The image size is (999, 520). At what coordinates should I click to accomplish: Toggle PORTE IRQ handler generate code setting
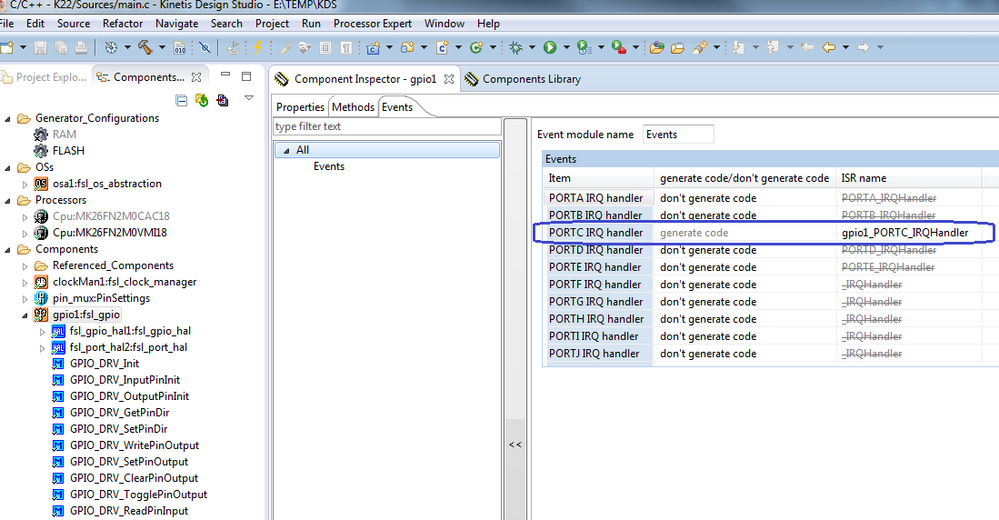[744, 267]
